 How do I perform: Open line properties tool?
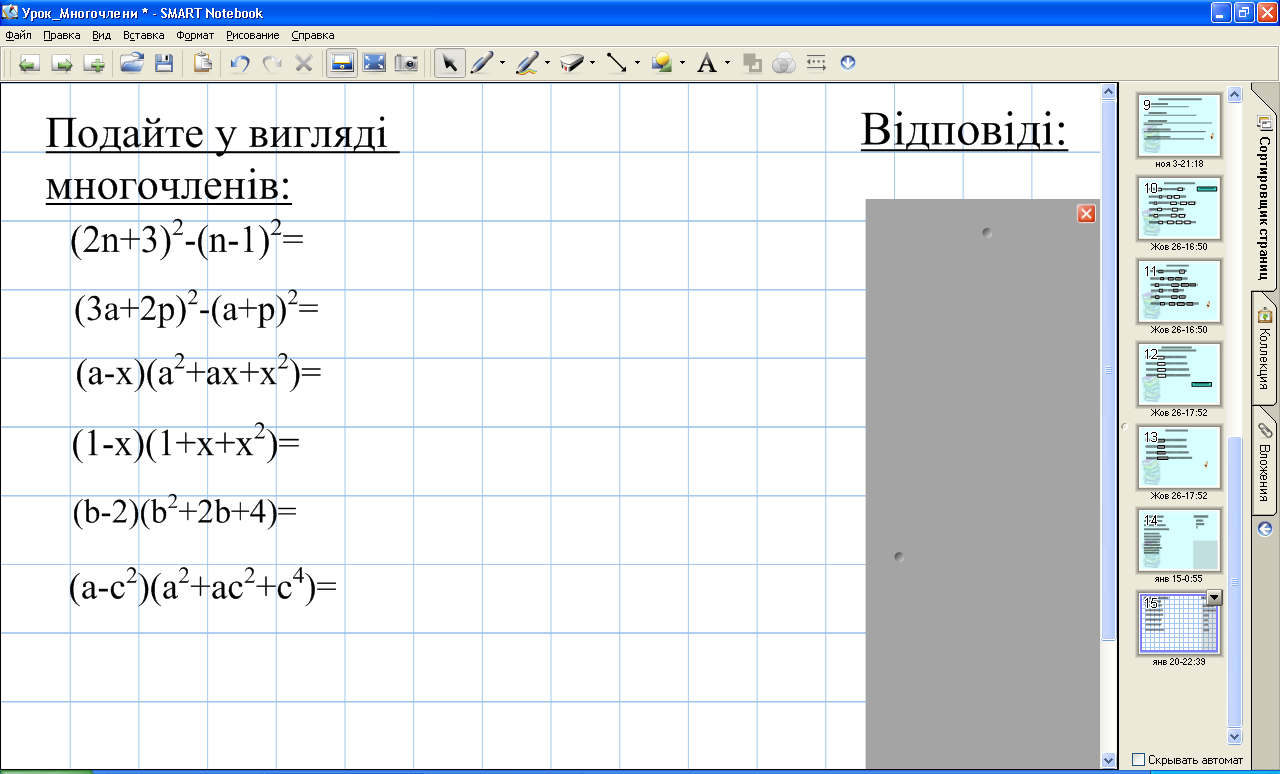pyautogui.click(x=816, y=64)
